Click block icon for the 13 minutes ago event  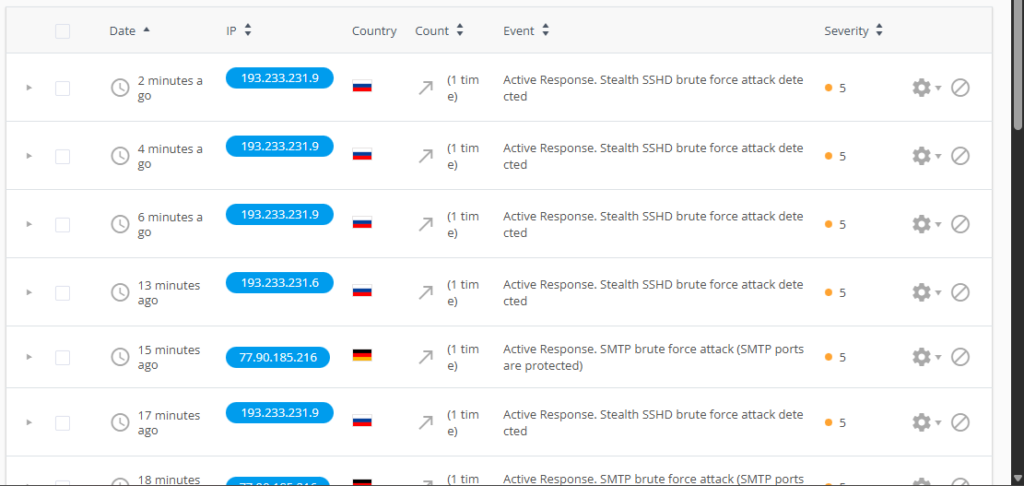[x=960, y=292]
